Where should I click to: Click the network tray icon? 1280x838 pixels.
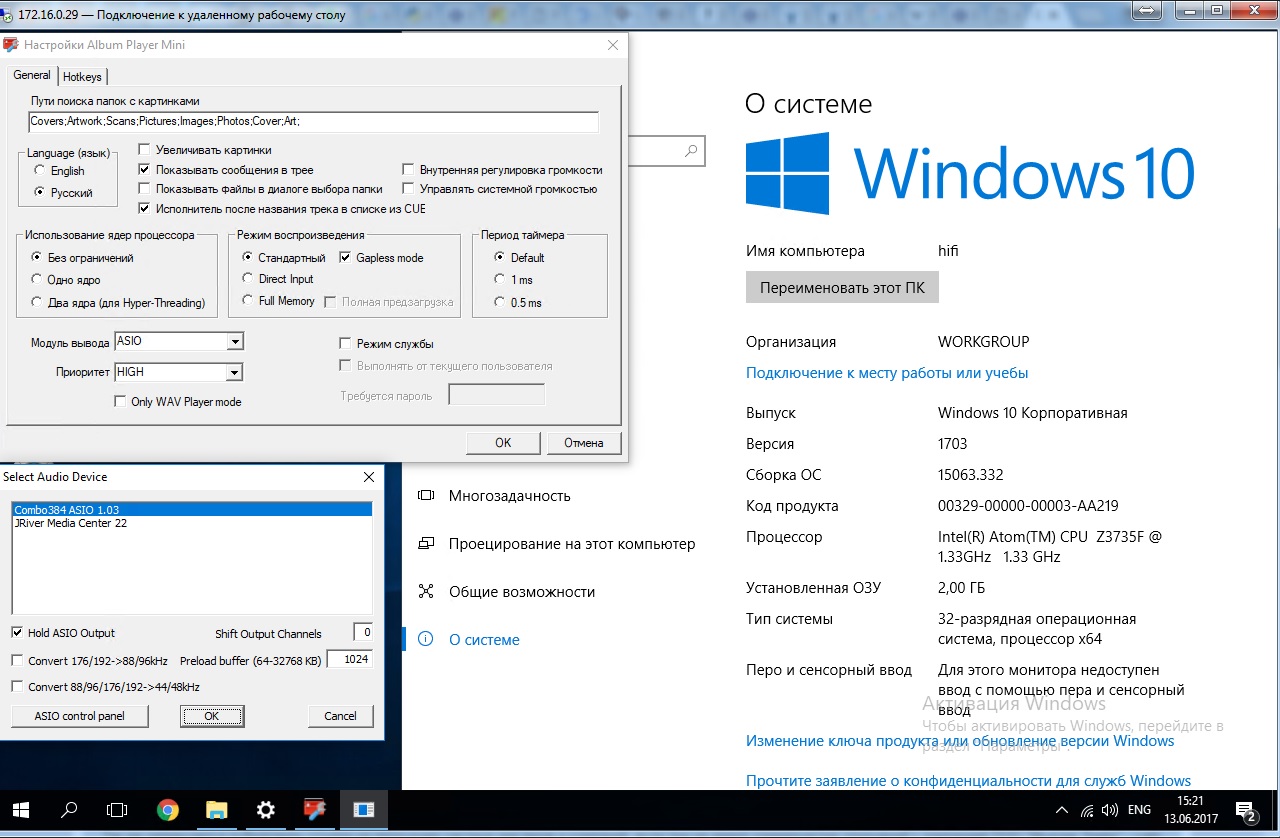(1087, 810)
